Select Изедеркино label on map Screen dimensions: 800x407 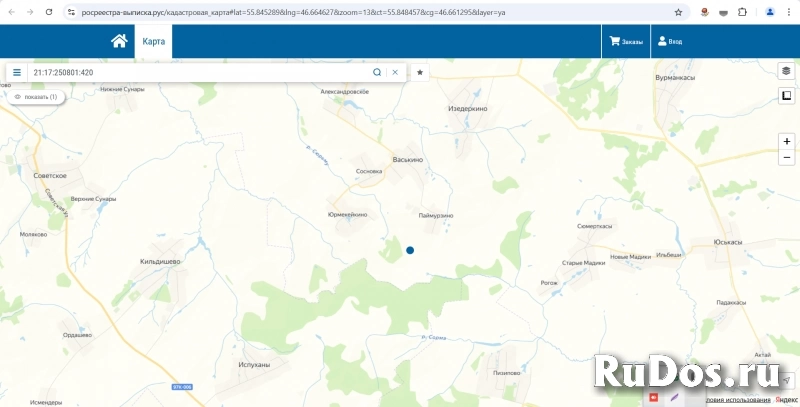pos(467,109)
